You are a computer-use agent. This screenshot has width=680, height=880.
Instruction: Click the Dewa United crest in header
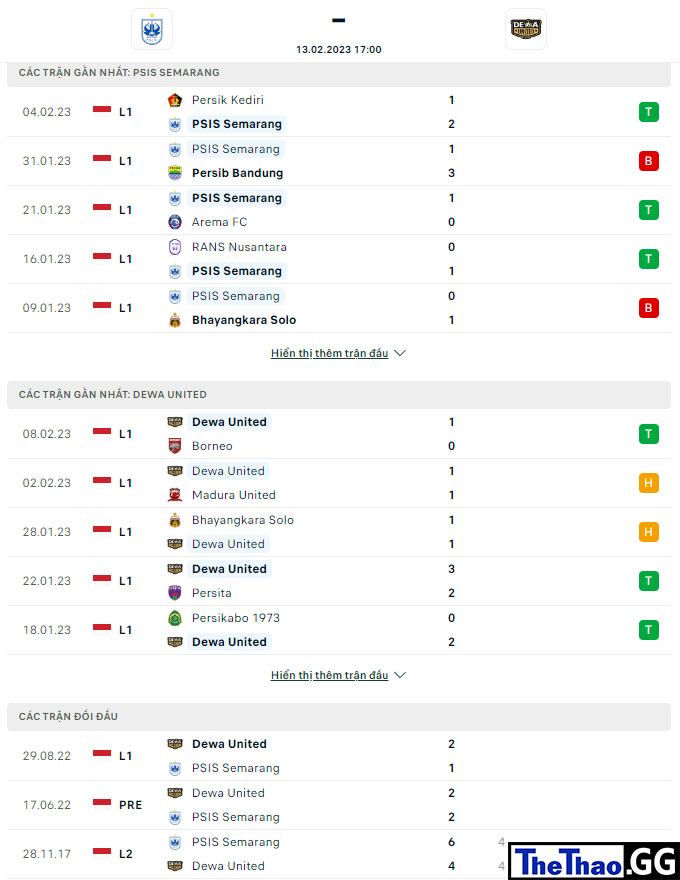tap(526, 29)
